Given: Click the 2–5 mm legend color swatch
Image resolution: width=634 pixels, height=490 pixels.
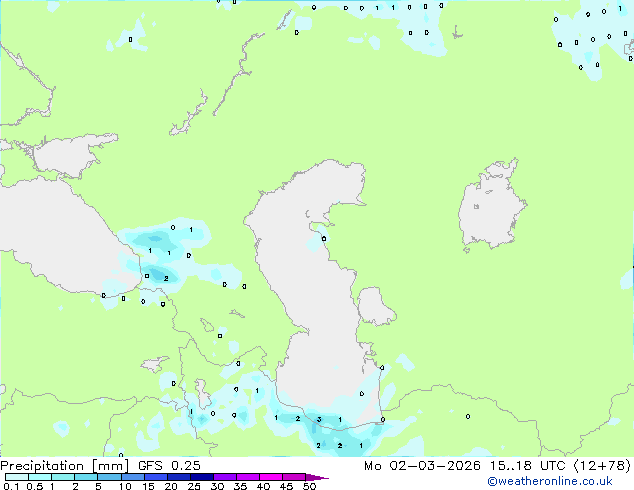Looking at the screenshot, I should tap(86, 477).
